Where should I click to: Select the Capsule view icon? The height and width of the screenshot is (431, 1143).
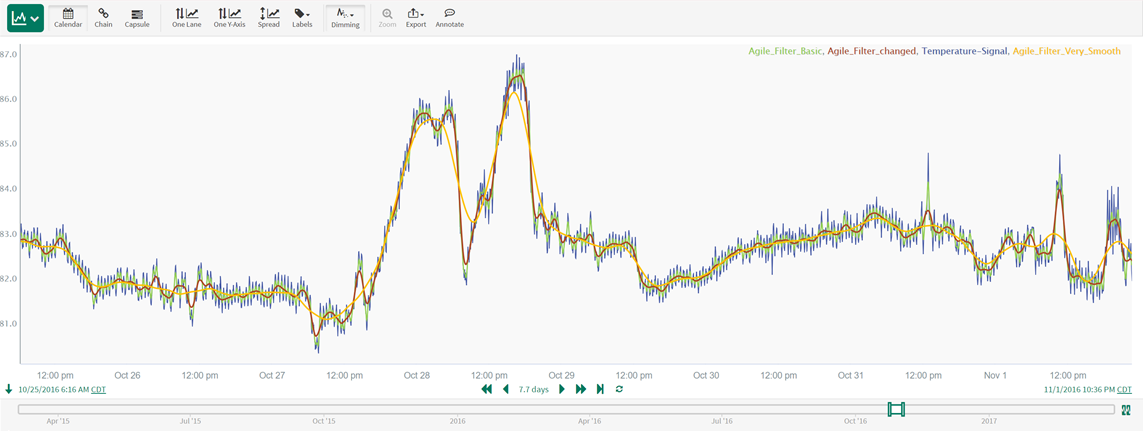click(137, 17)
